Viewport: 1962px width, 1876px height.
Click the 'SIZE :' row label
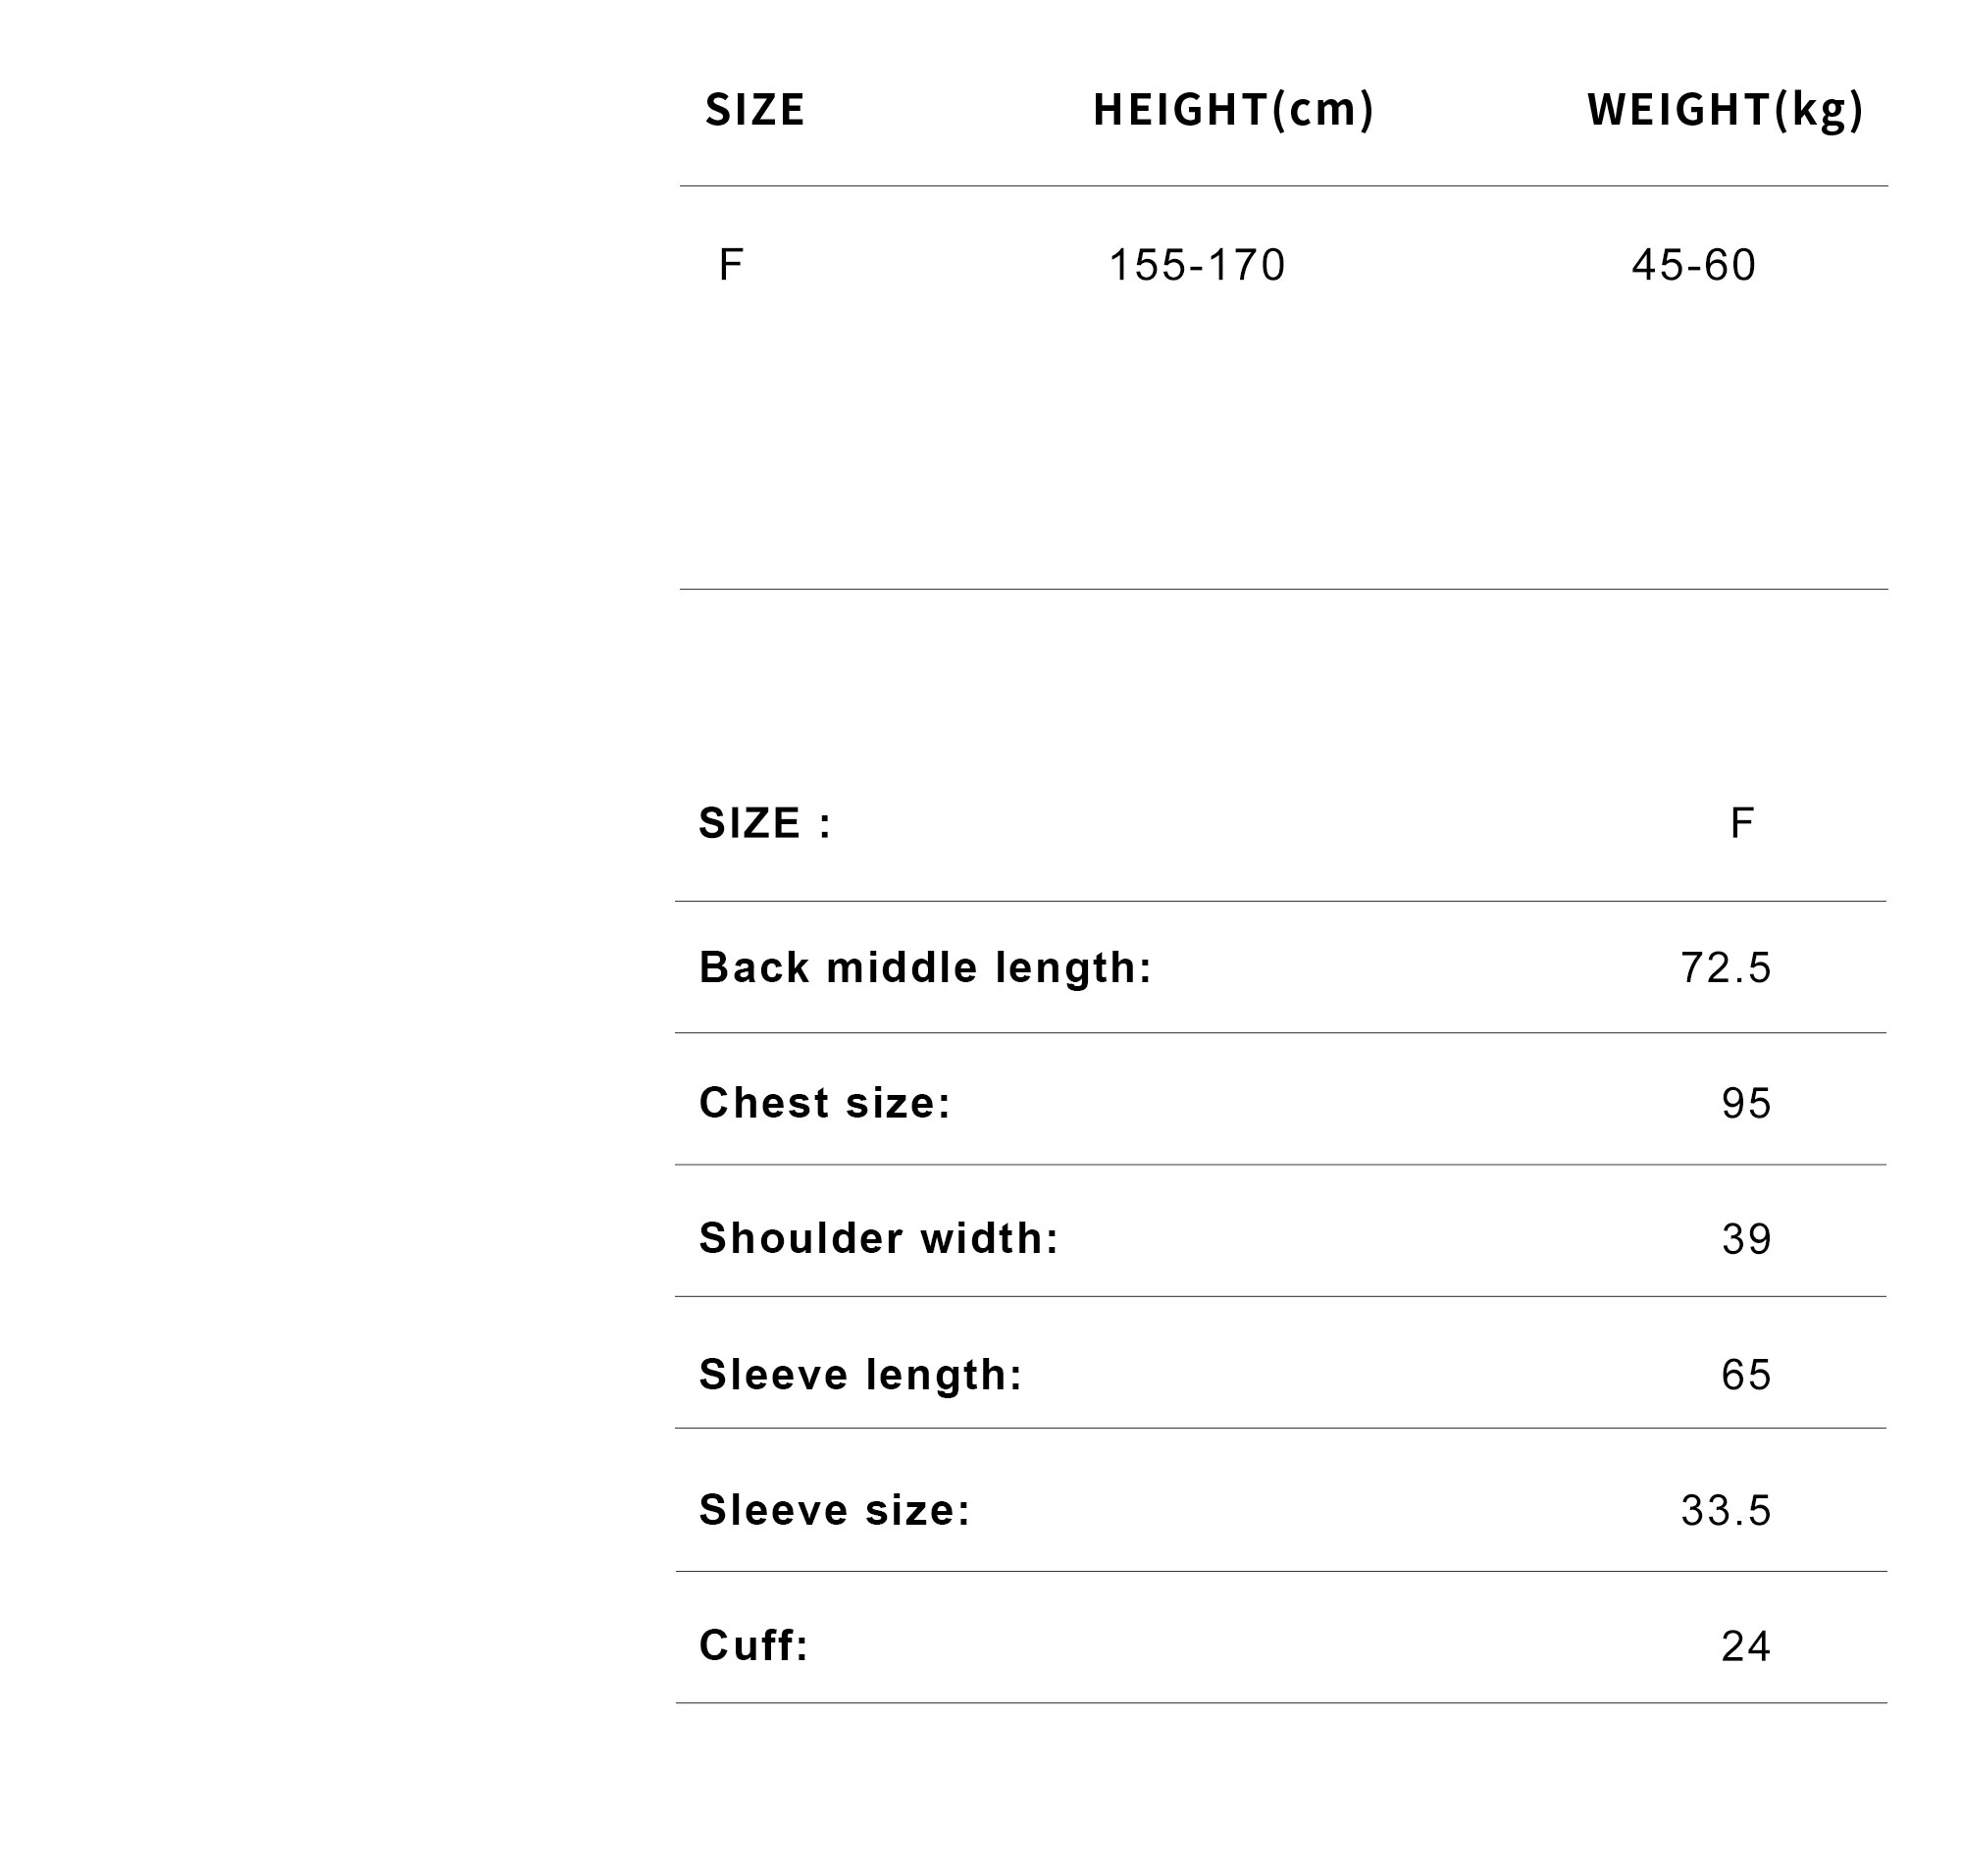[765, 823]
